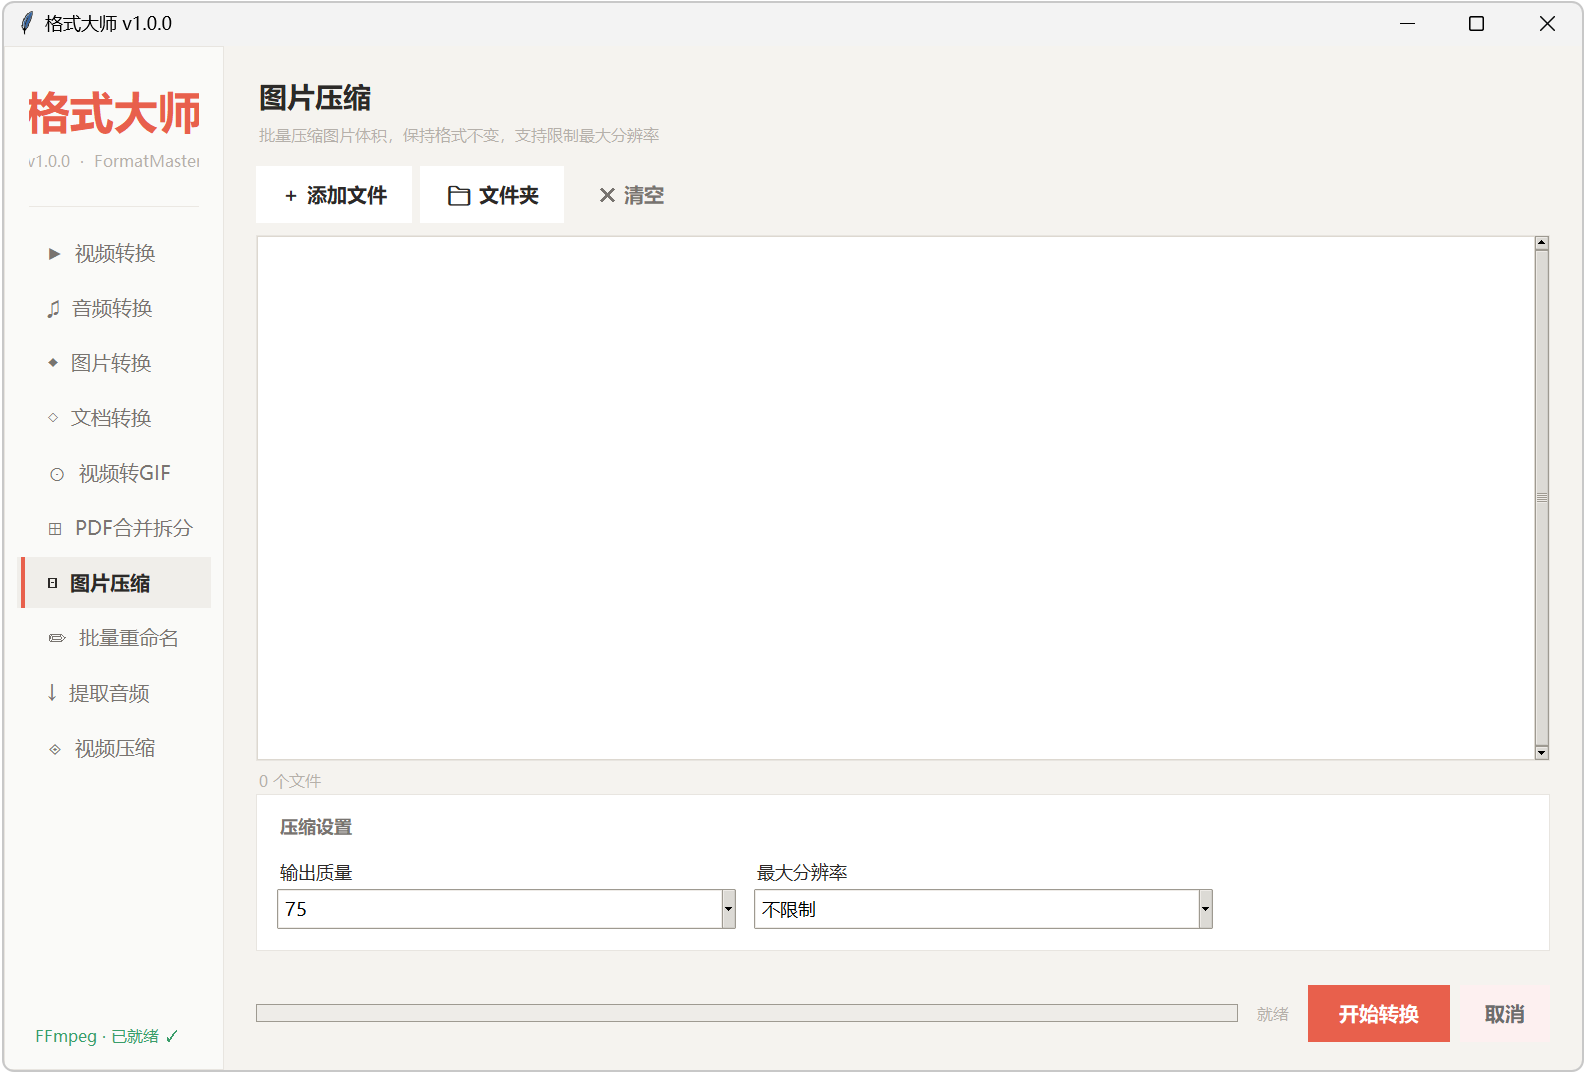This screenshot has height=1073, width=1586.
Task: Expand the 最大分辨率 dropdown arrow
Action: (x=1206, y=909)
